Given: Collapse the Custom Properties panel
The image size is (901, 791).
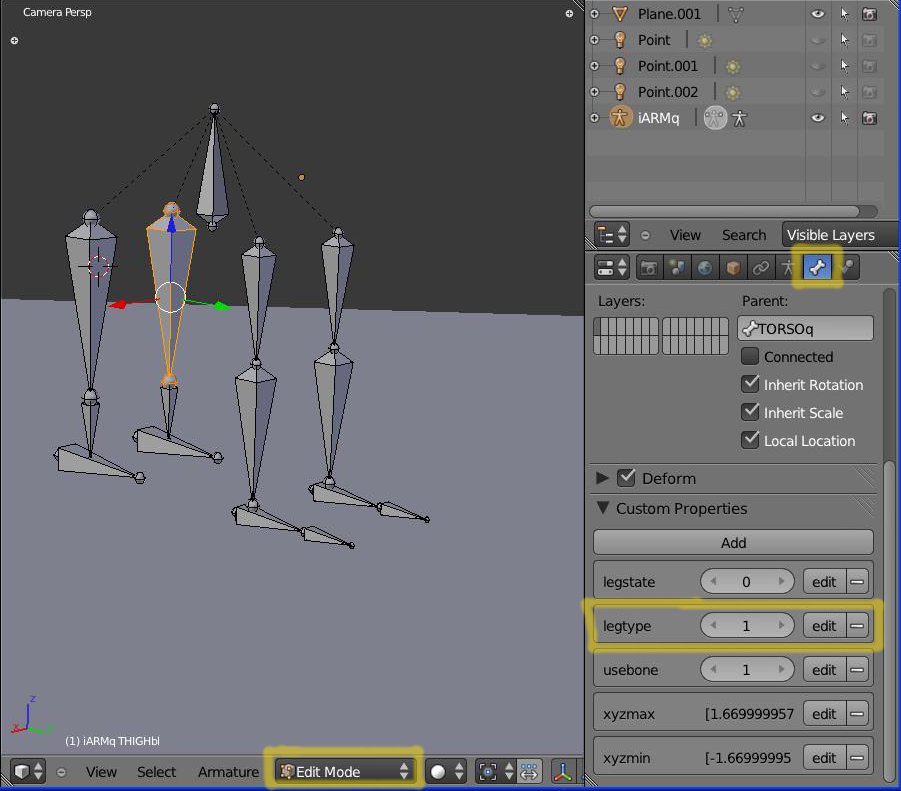Looking at the screenshot, I should tap(602, 509).
